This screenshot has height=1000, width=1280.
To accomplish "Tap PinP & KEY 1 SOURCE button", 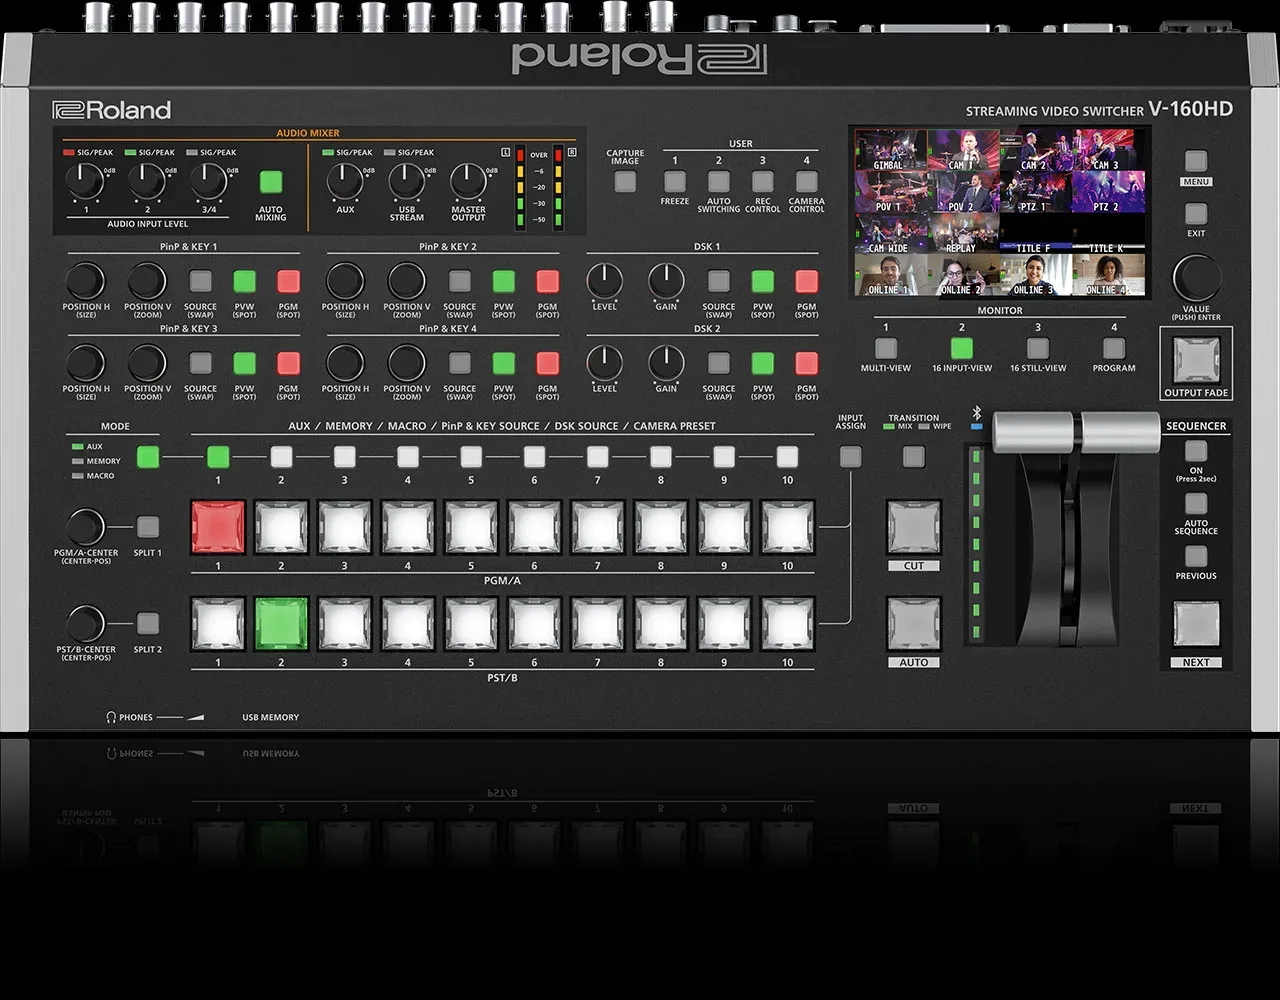I will click(x=200, y=281).
